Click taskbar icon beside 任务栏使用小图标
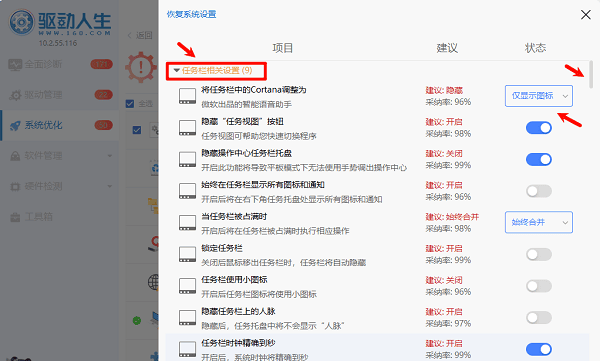 188,286
